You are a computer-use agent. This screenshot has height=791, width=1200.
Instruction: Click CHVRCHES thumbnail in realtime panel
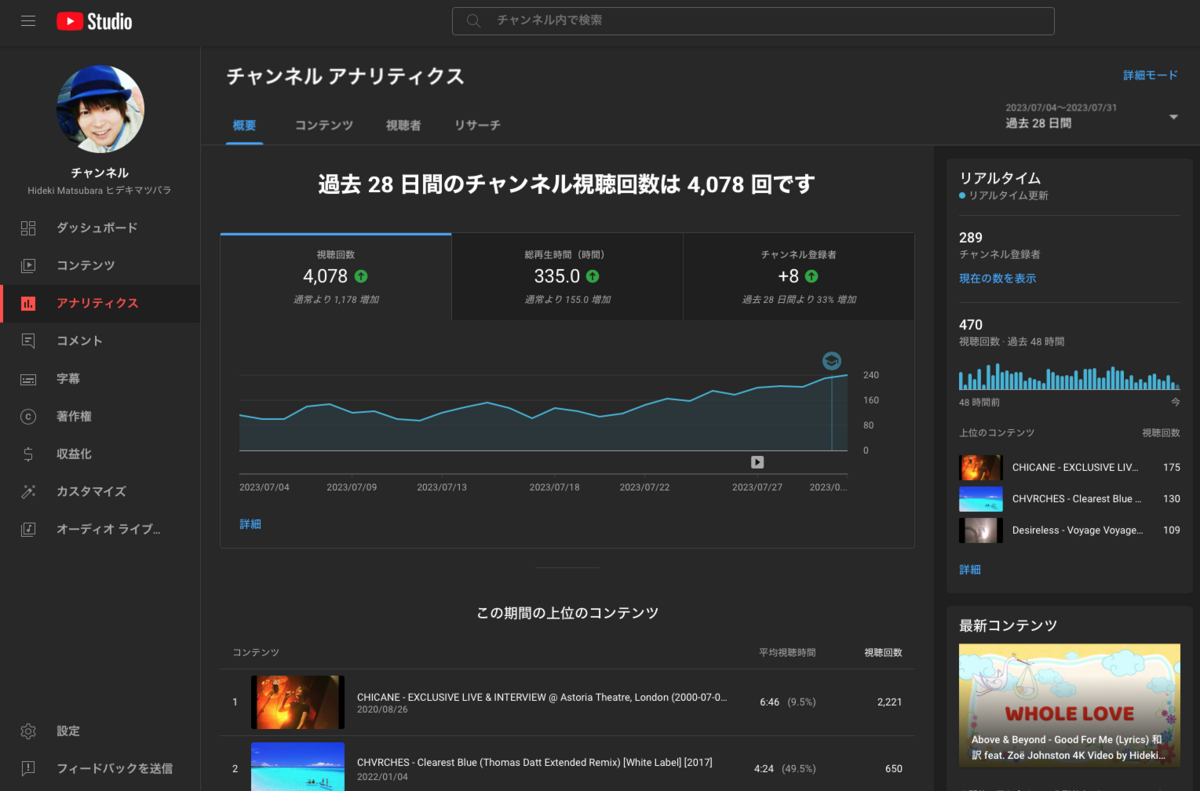[981, 498]
